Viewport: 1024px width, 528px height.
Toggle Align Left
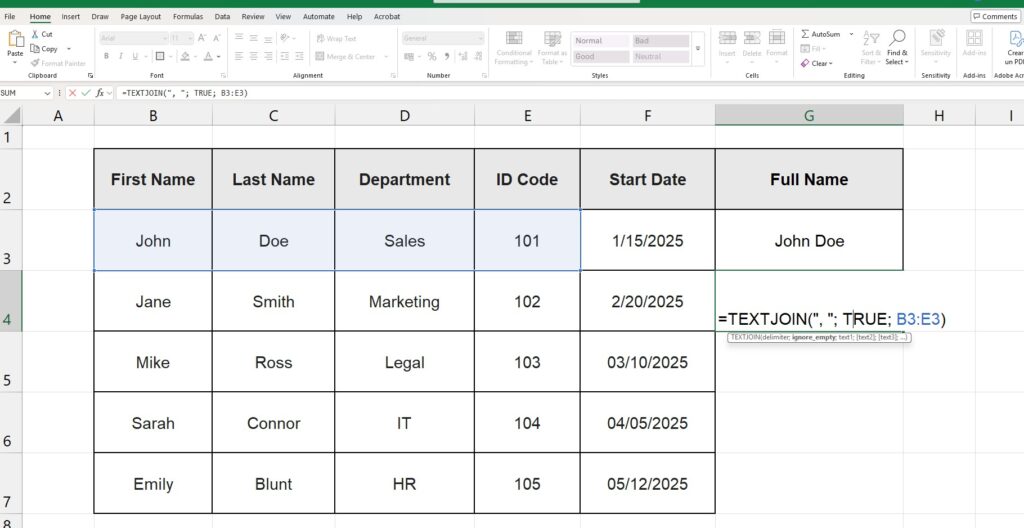239,57
